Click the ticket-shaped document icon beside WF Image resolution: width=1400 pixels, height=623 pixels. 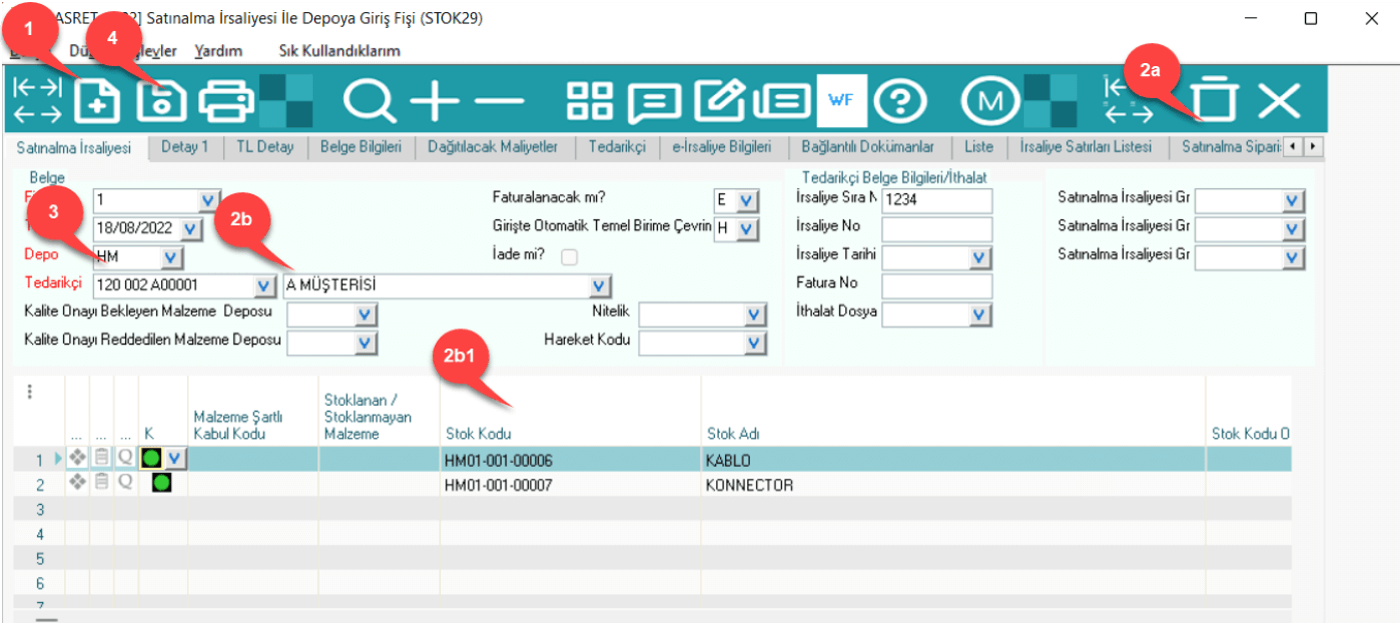[782, 101]
